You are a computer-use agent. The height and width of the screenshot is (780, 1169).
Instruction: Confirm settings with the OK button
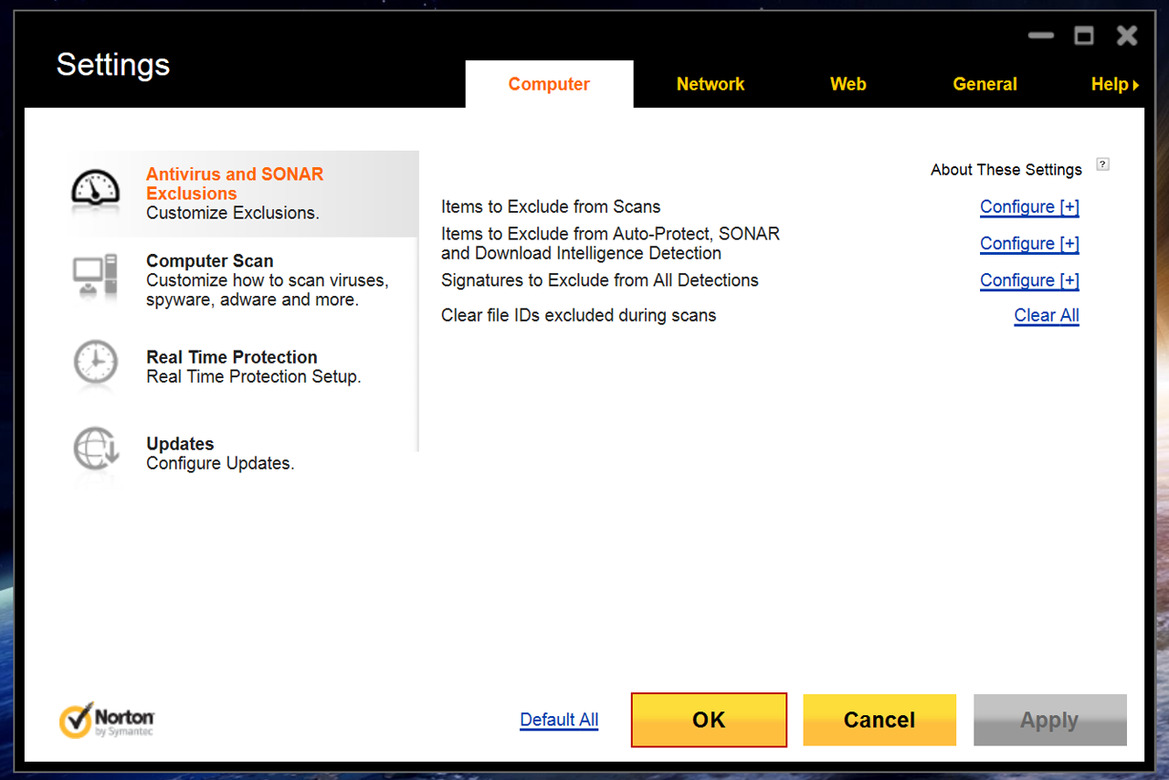pos(709,720)
